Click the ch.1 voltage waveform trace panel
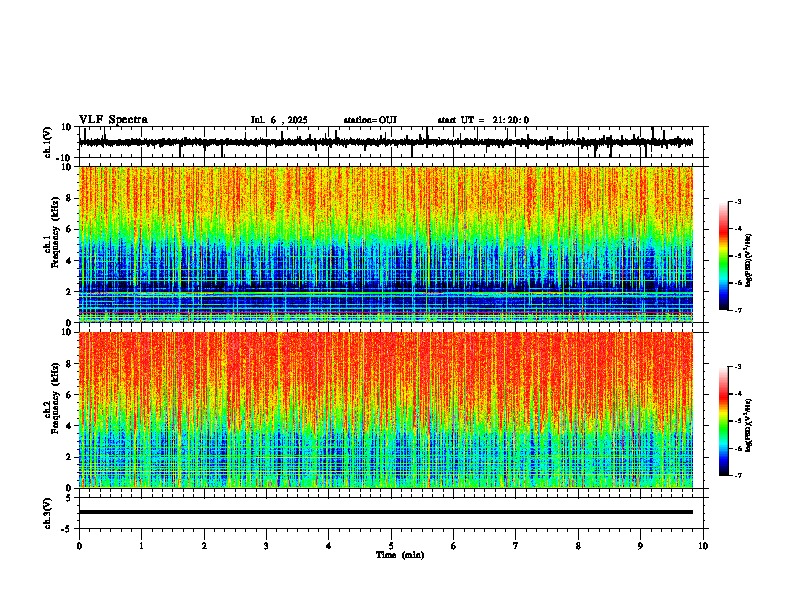Viewport: 792px width, 612px height. point(390,142)
